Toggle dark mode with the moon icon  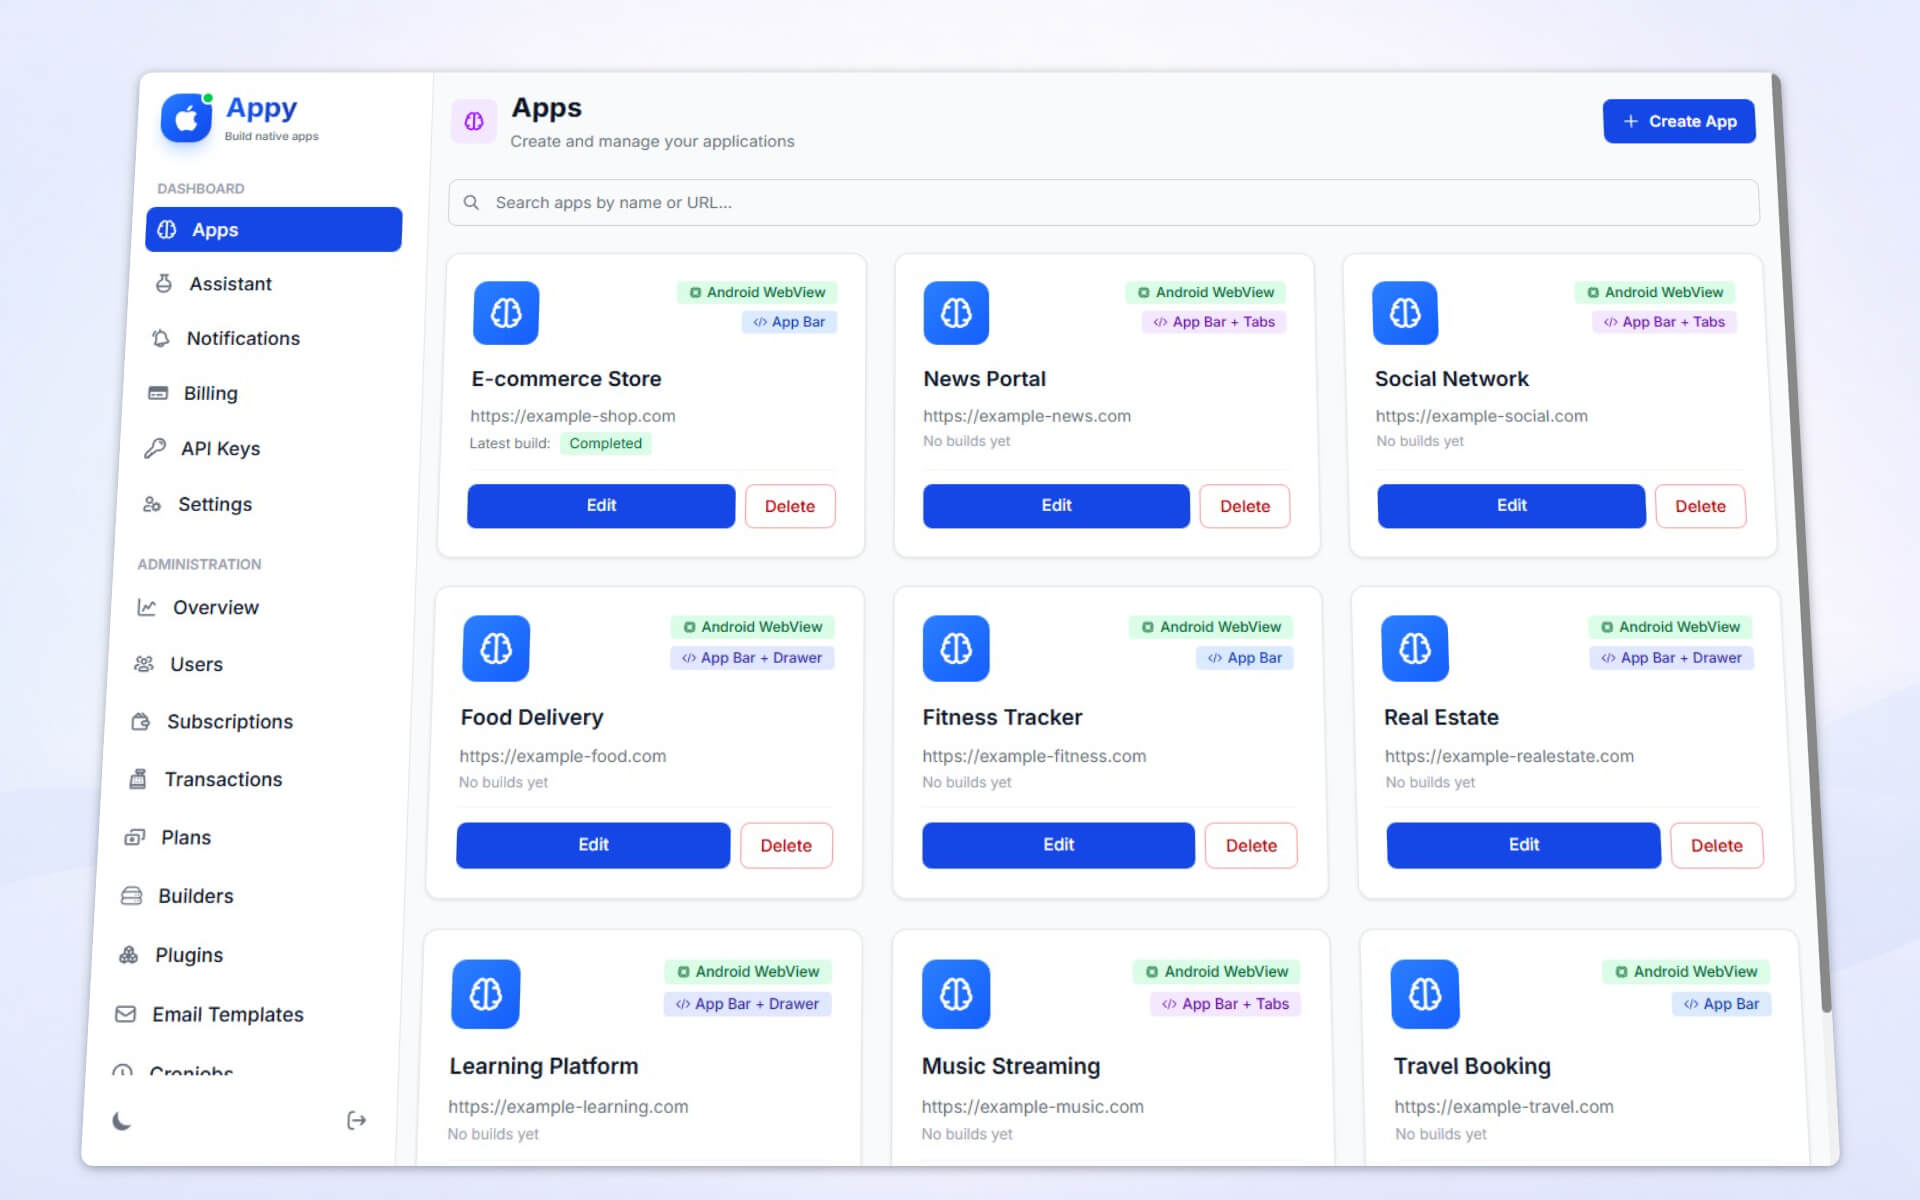click(x=122, y=1120)
